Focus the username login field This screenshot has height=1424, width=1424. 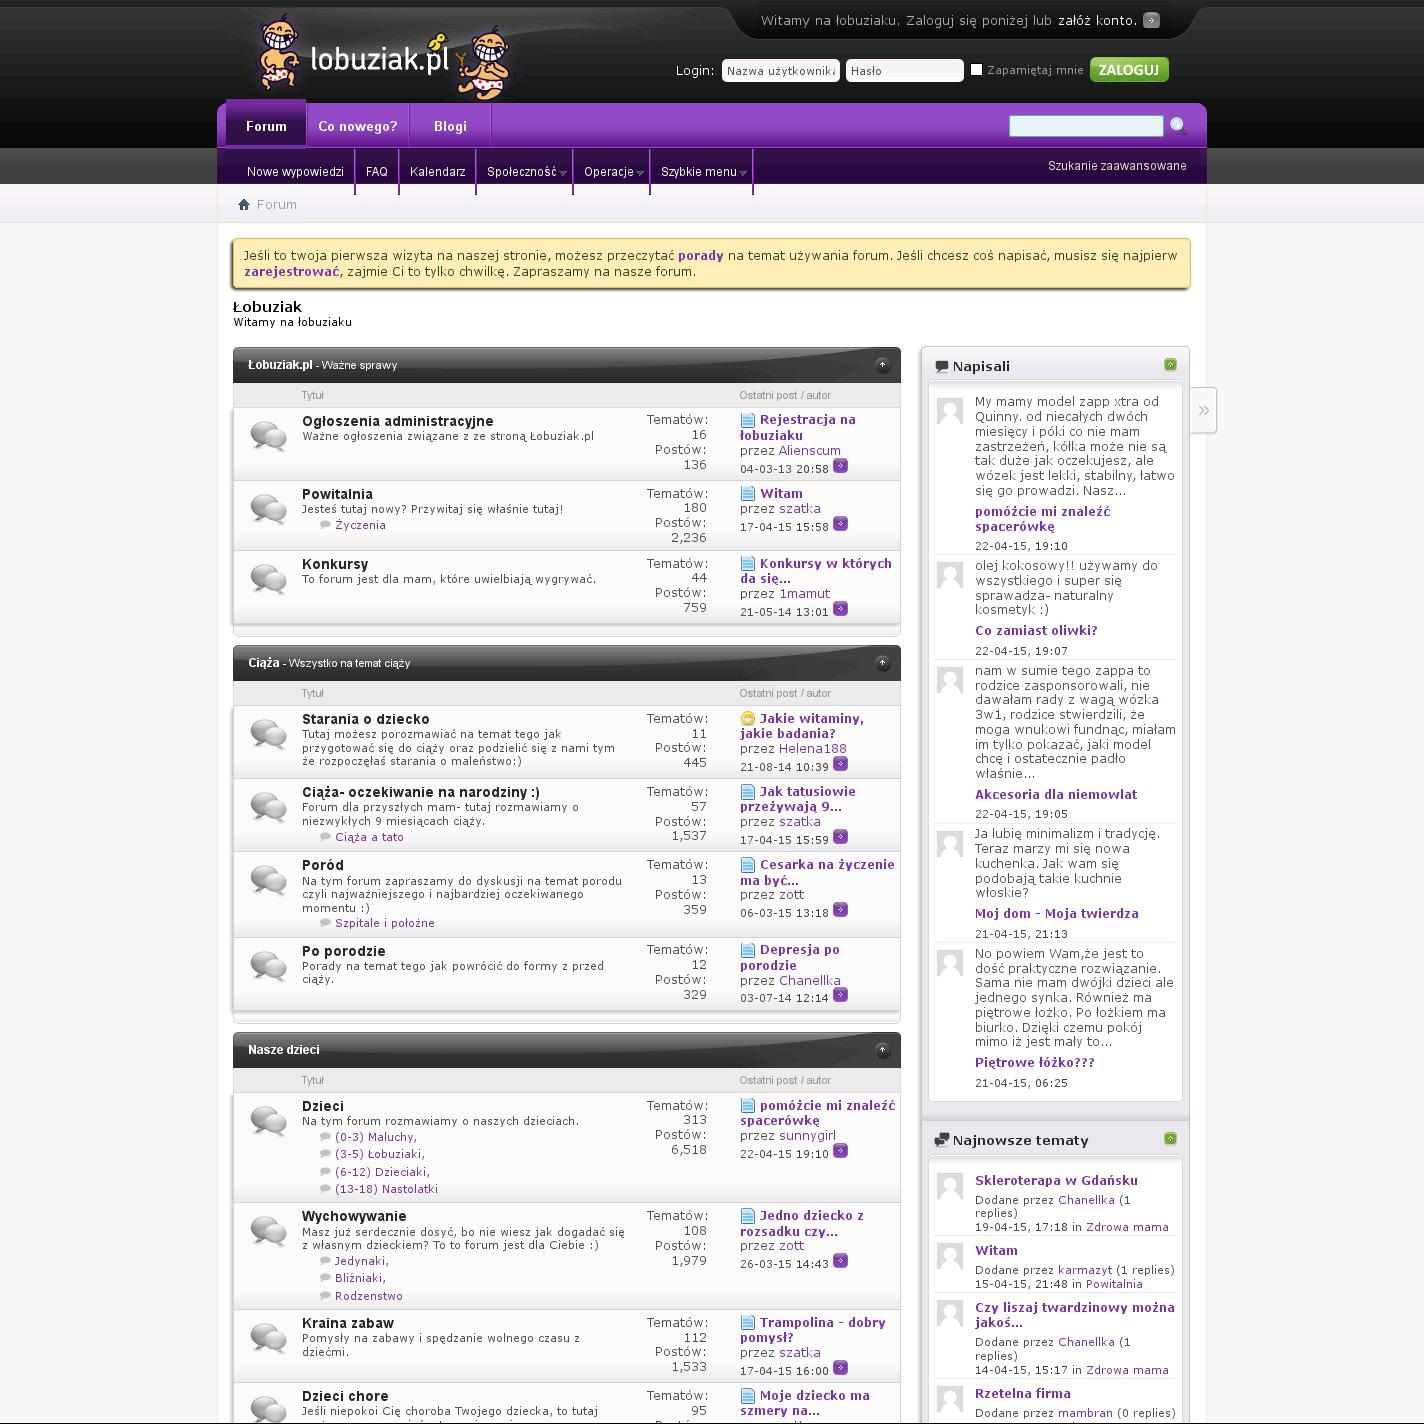[781, 70]
